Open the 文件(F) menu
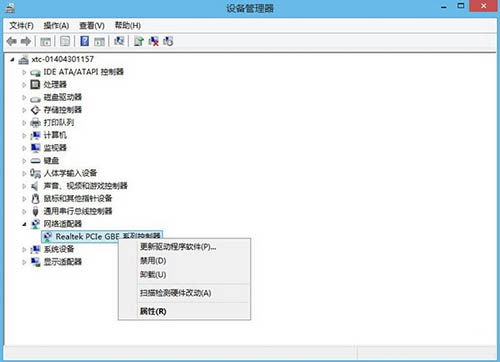Screen dimensions: 500x362 tap(21, 26)
